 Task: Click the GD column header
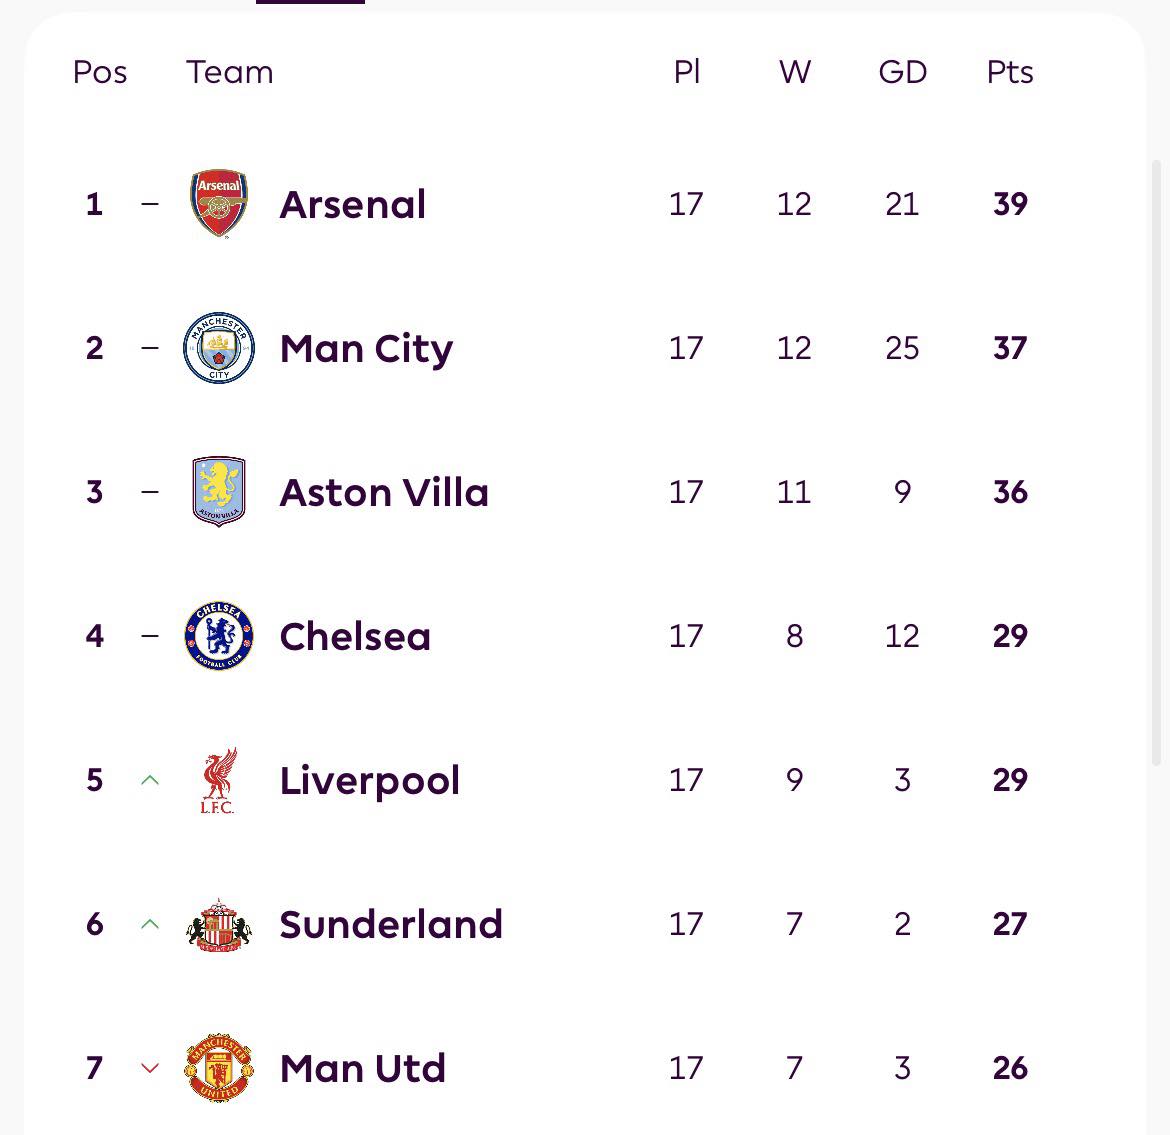[902, 72]
